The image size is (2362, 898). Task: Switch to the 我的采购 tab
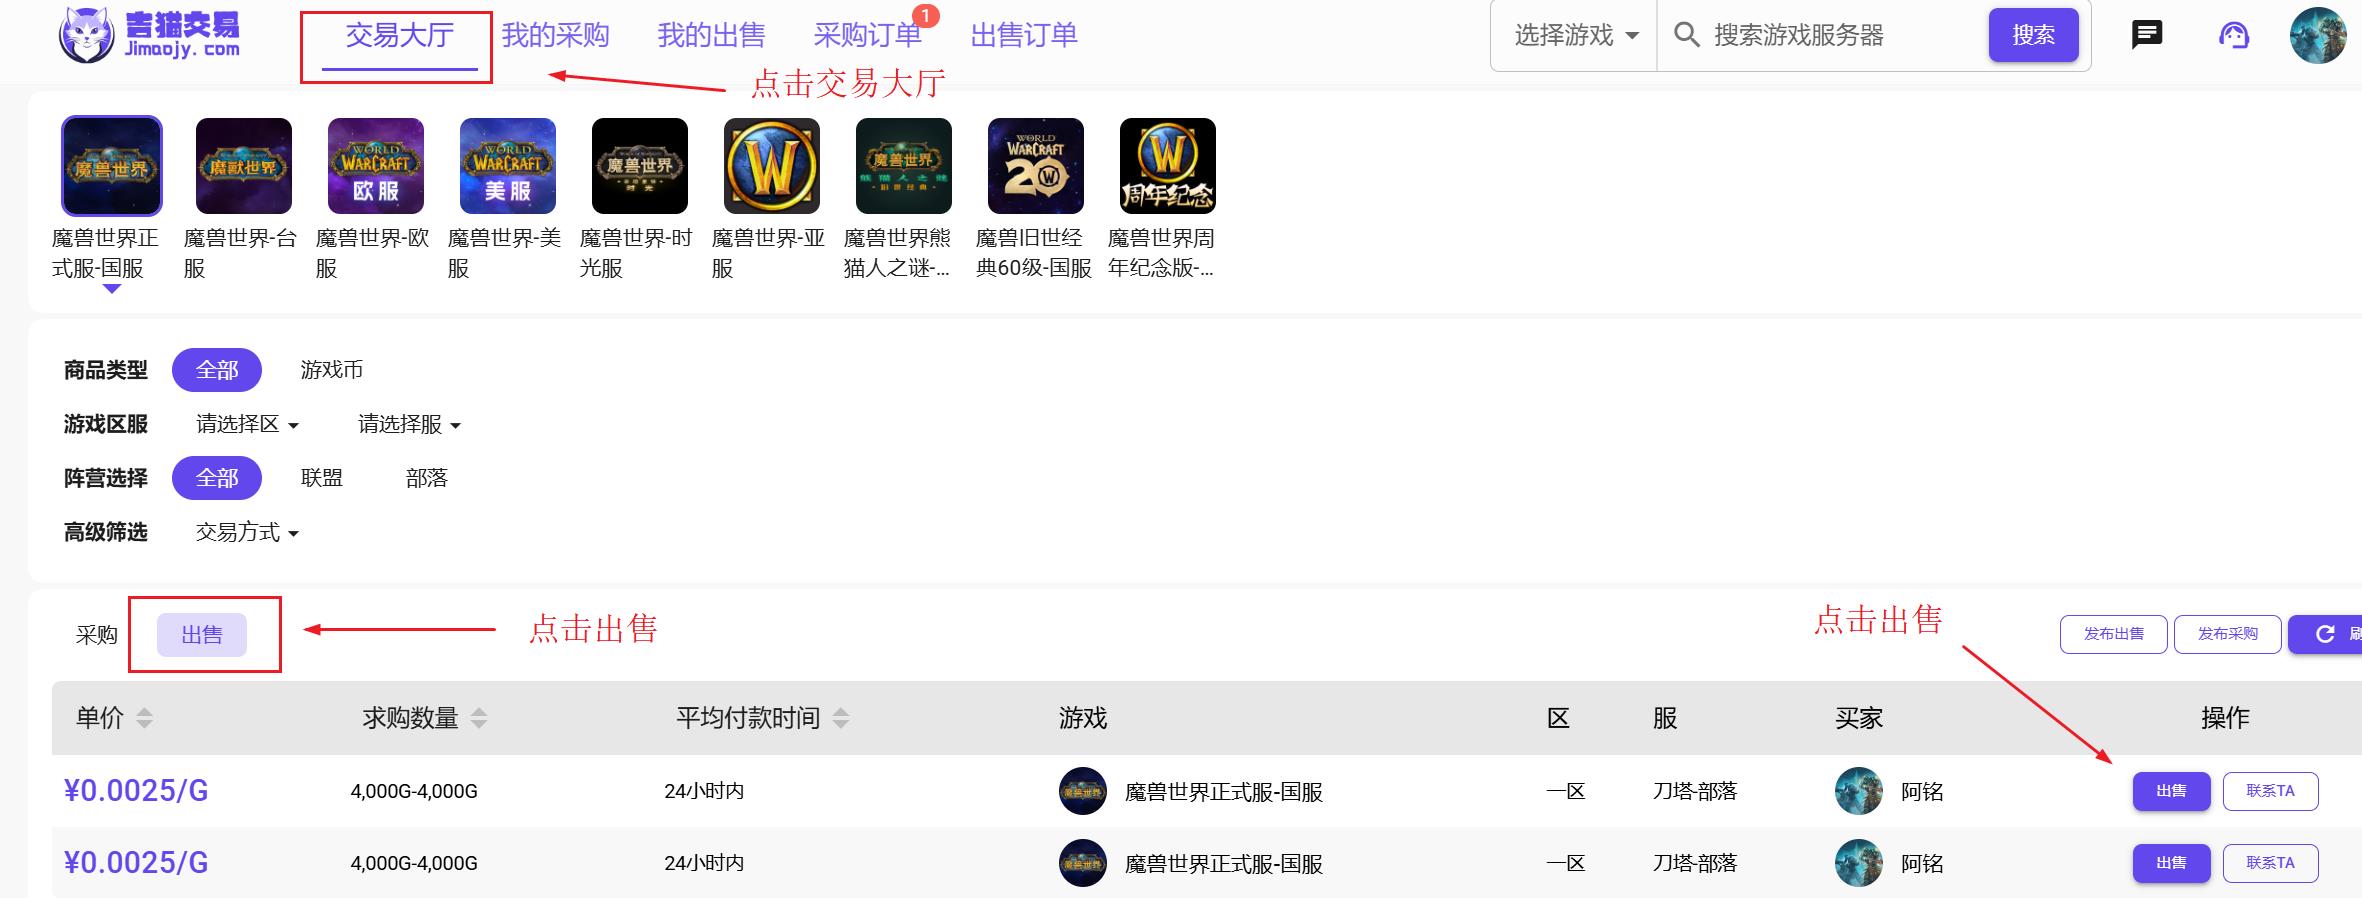click(x=555, y=36)
